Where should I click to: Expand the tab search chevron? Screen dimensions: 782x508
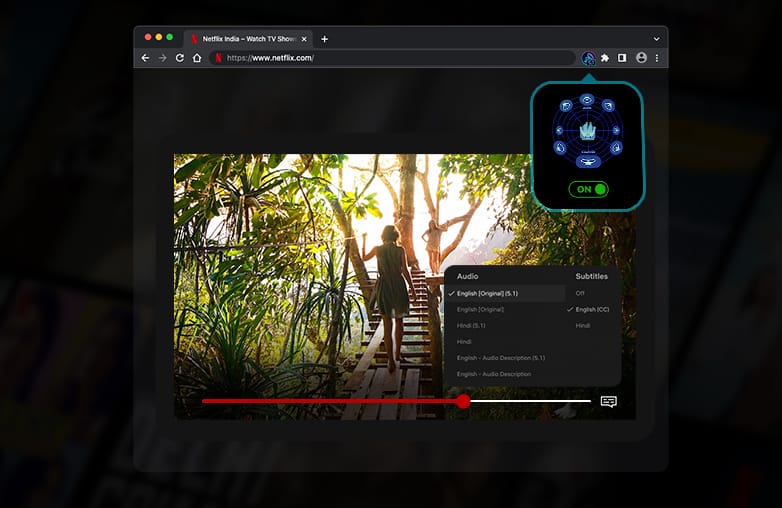point(656,39)
